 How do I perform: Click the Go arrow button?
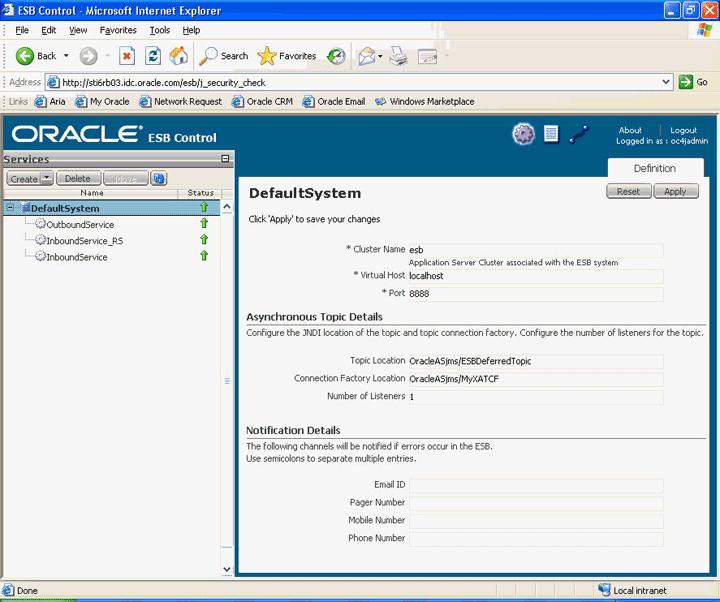[x=686, y=82]
